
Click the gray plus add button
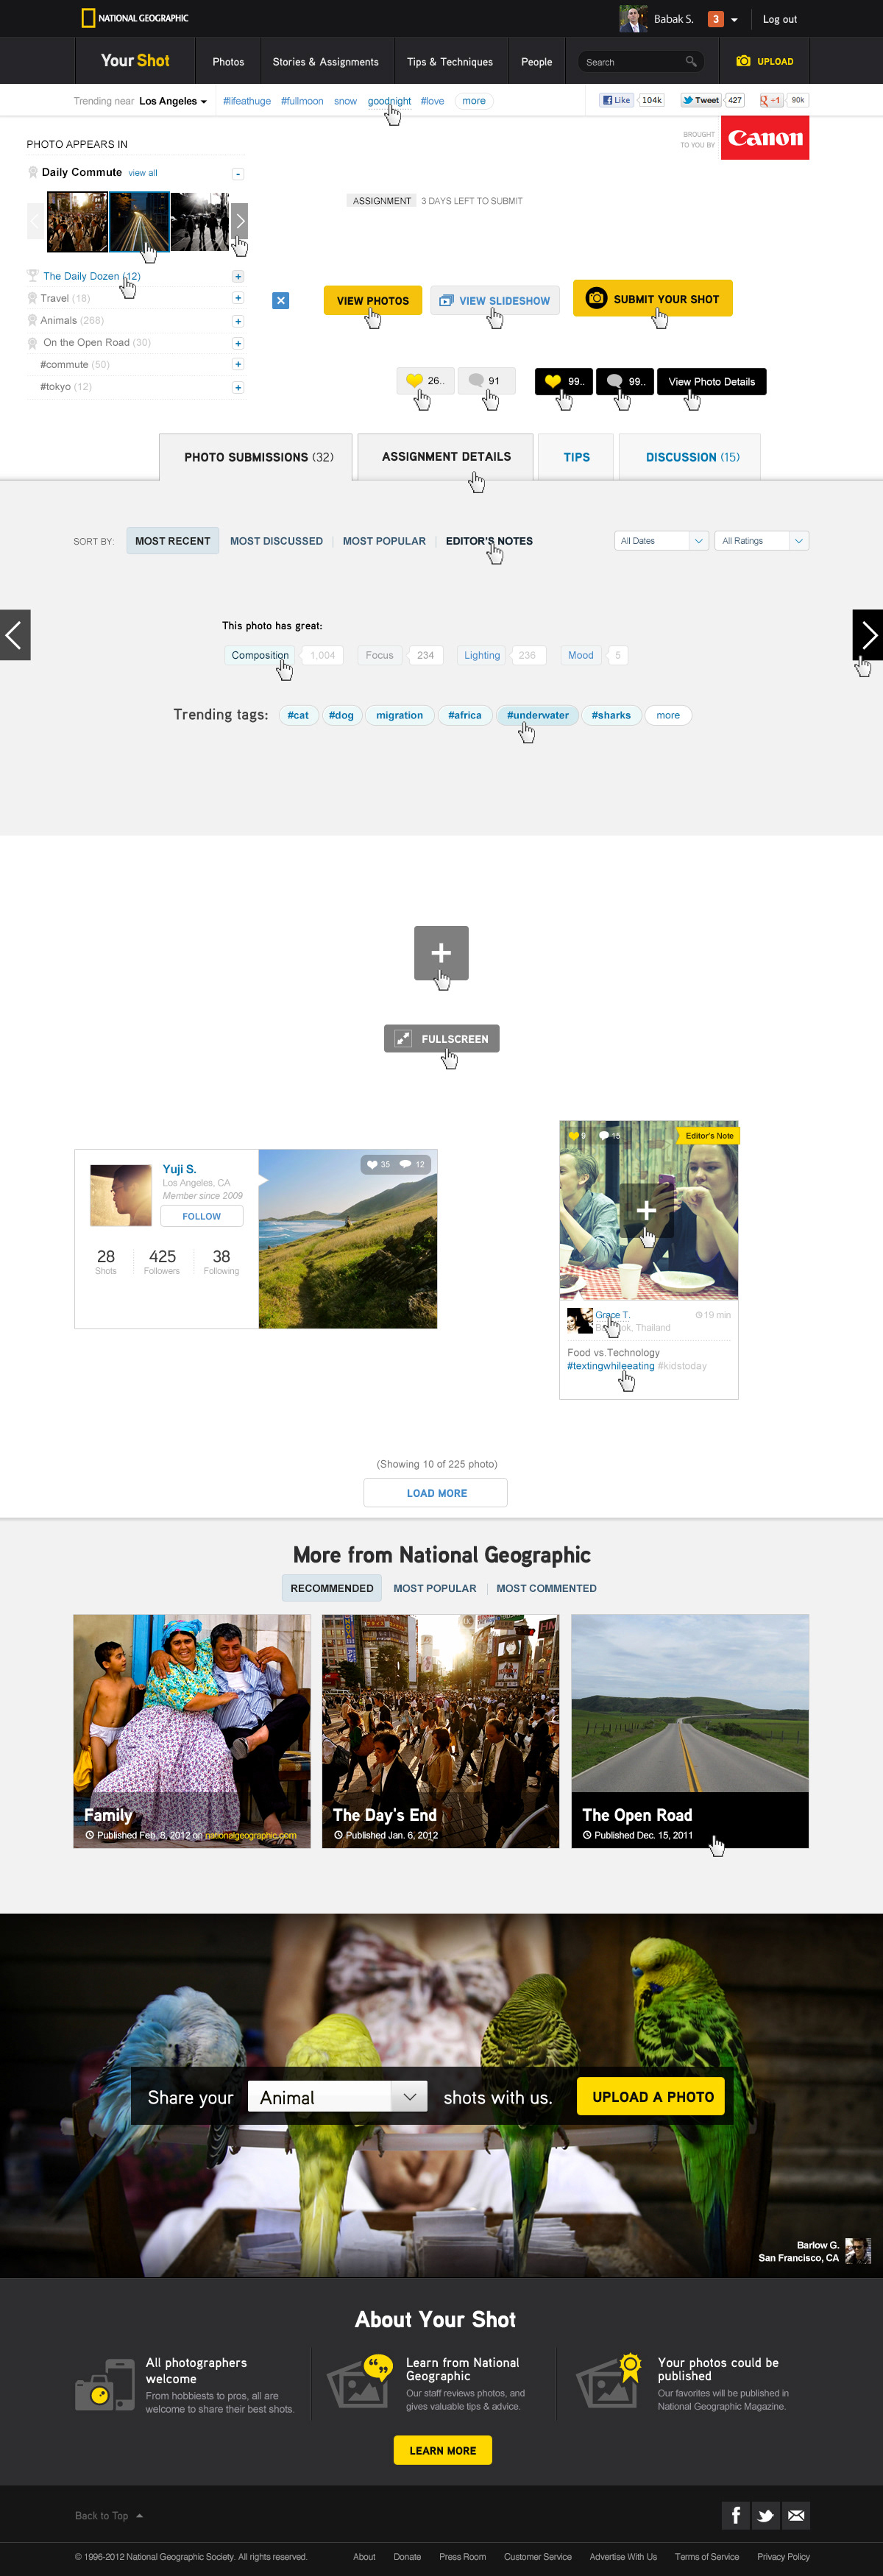[441, 952]
